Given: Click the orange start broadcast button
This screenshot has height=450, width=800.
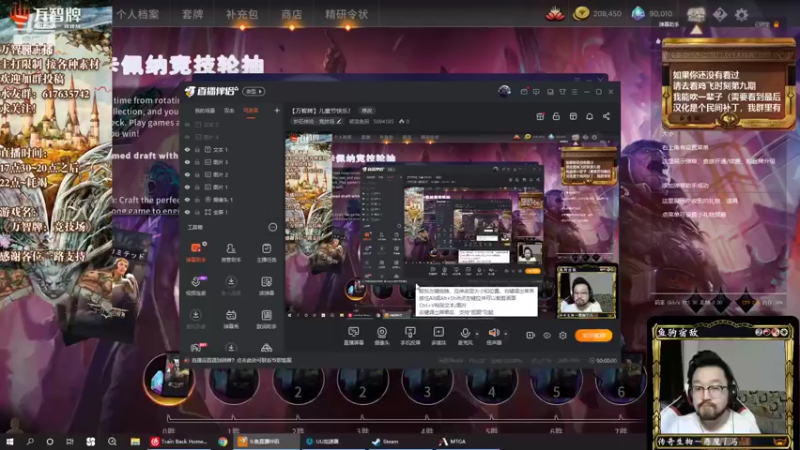Looking at the screenshot, I should click(593, 335).
